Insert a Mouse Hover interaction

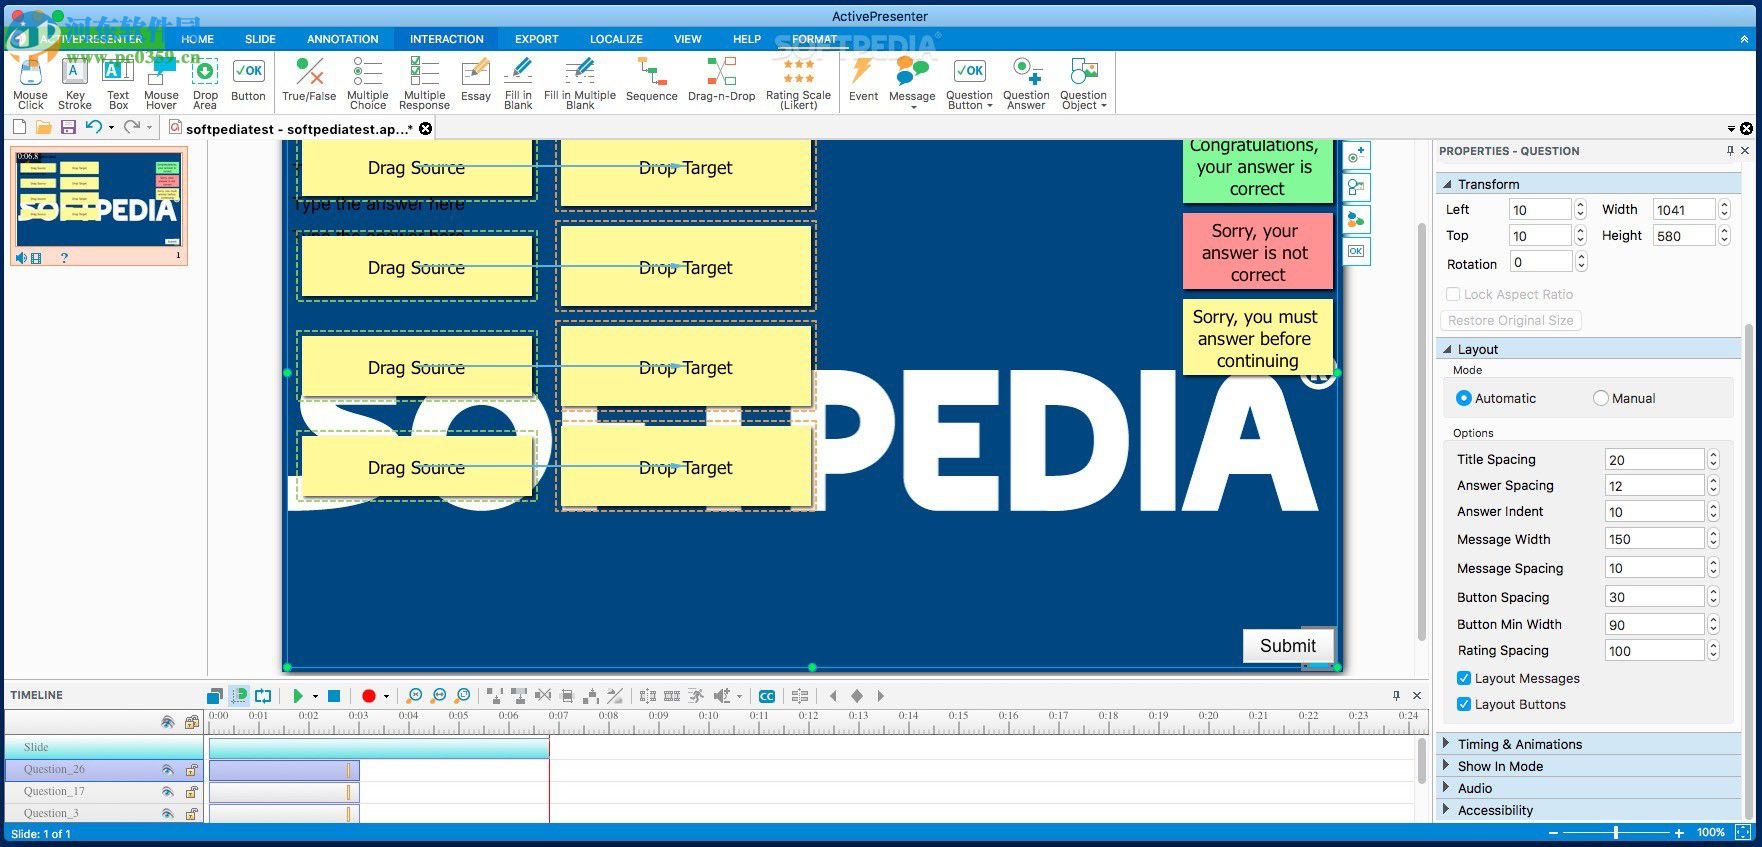pos(161,83)
